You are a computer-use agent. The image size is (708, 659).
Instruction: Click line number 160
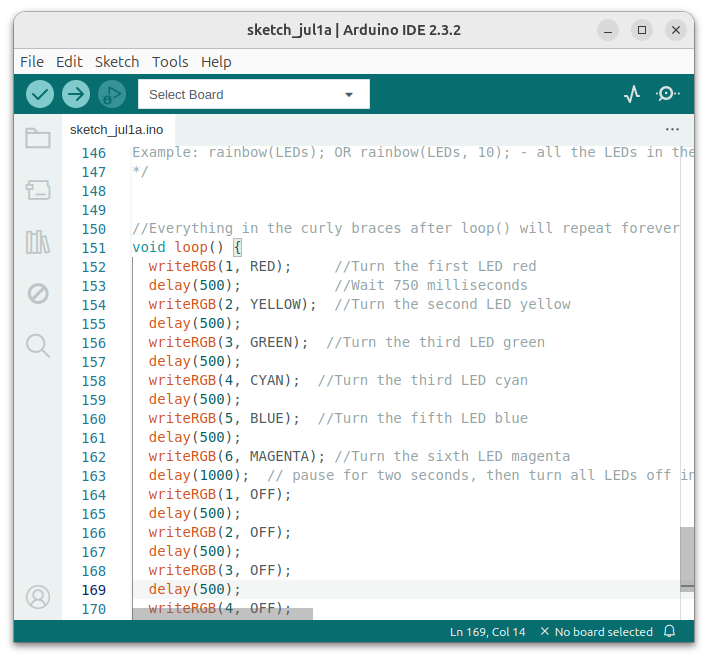coord(93,419)
